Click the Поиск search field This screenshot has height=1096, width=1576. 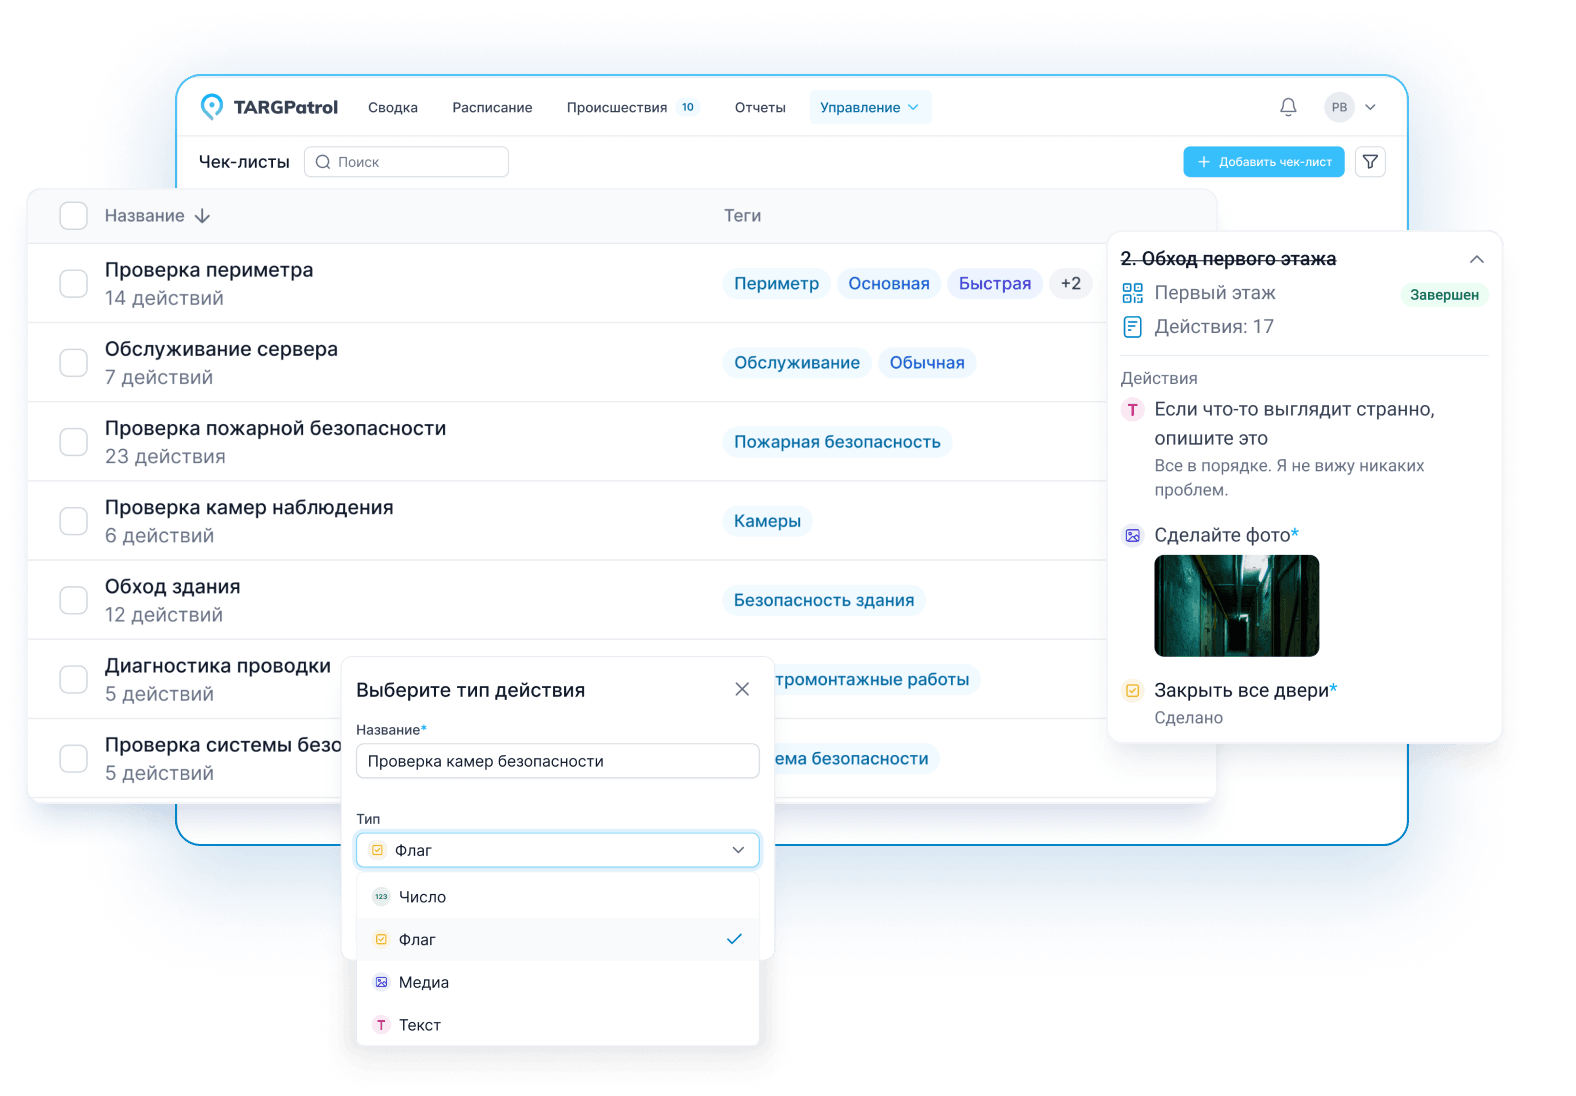click(406, 162)
